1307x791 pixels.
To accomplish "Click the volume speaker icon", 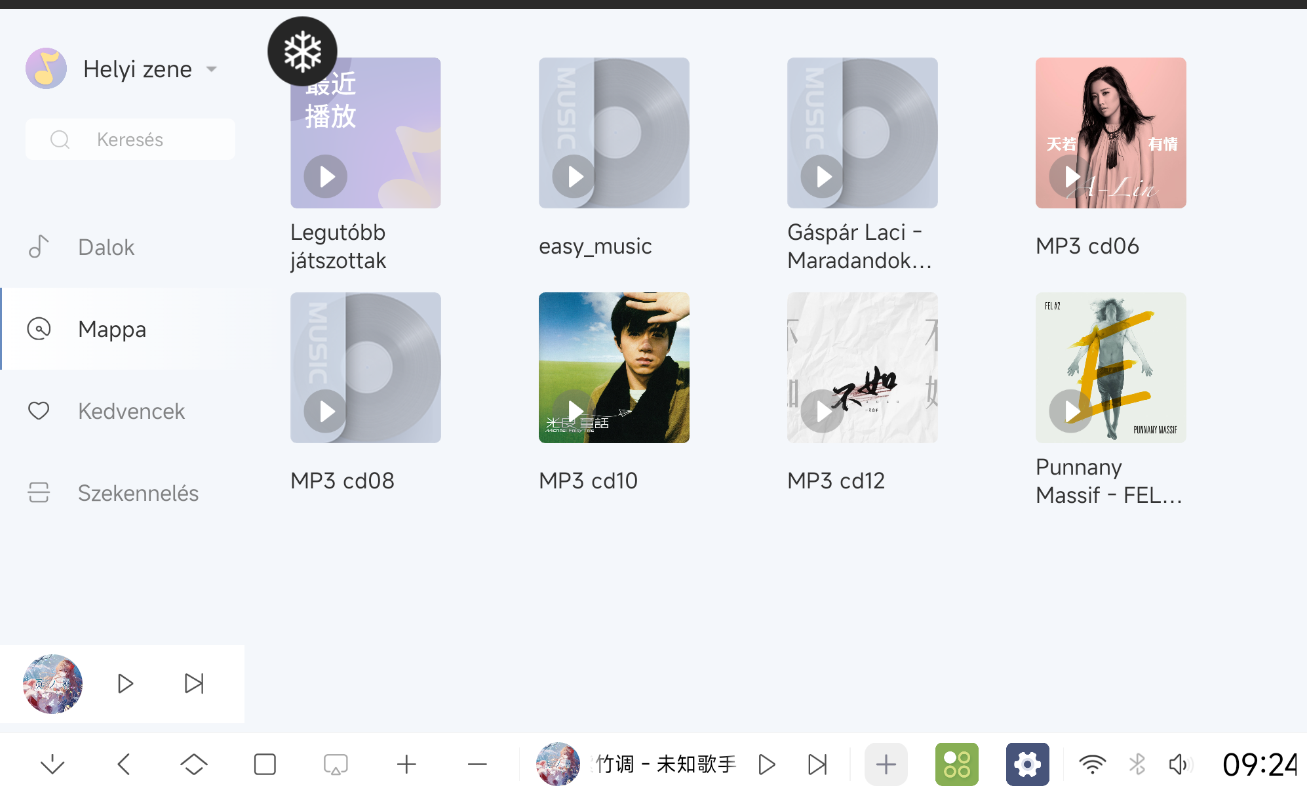I will (1179, 765).
